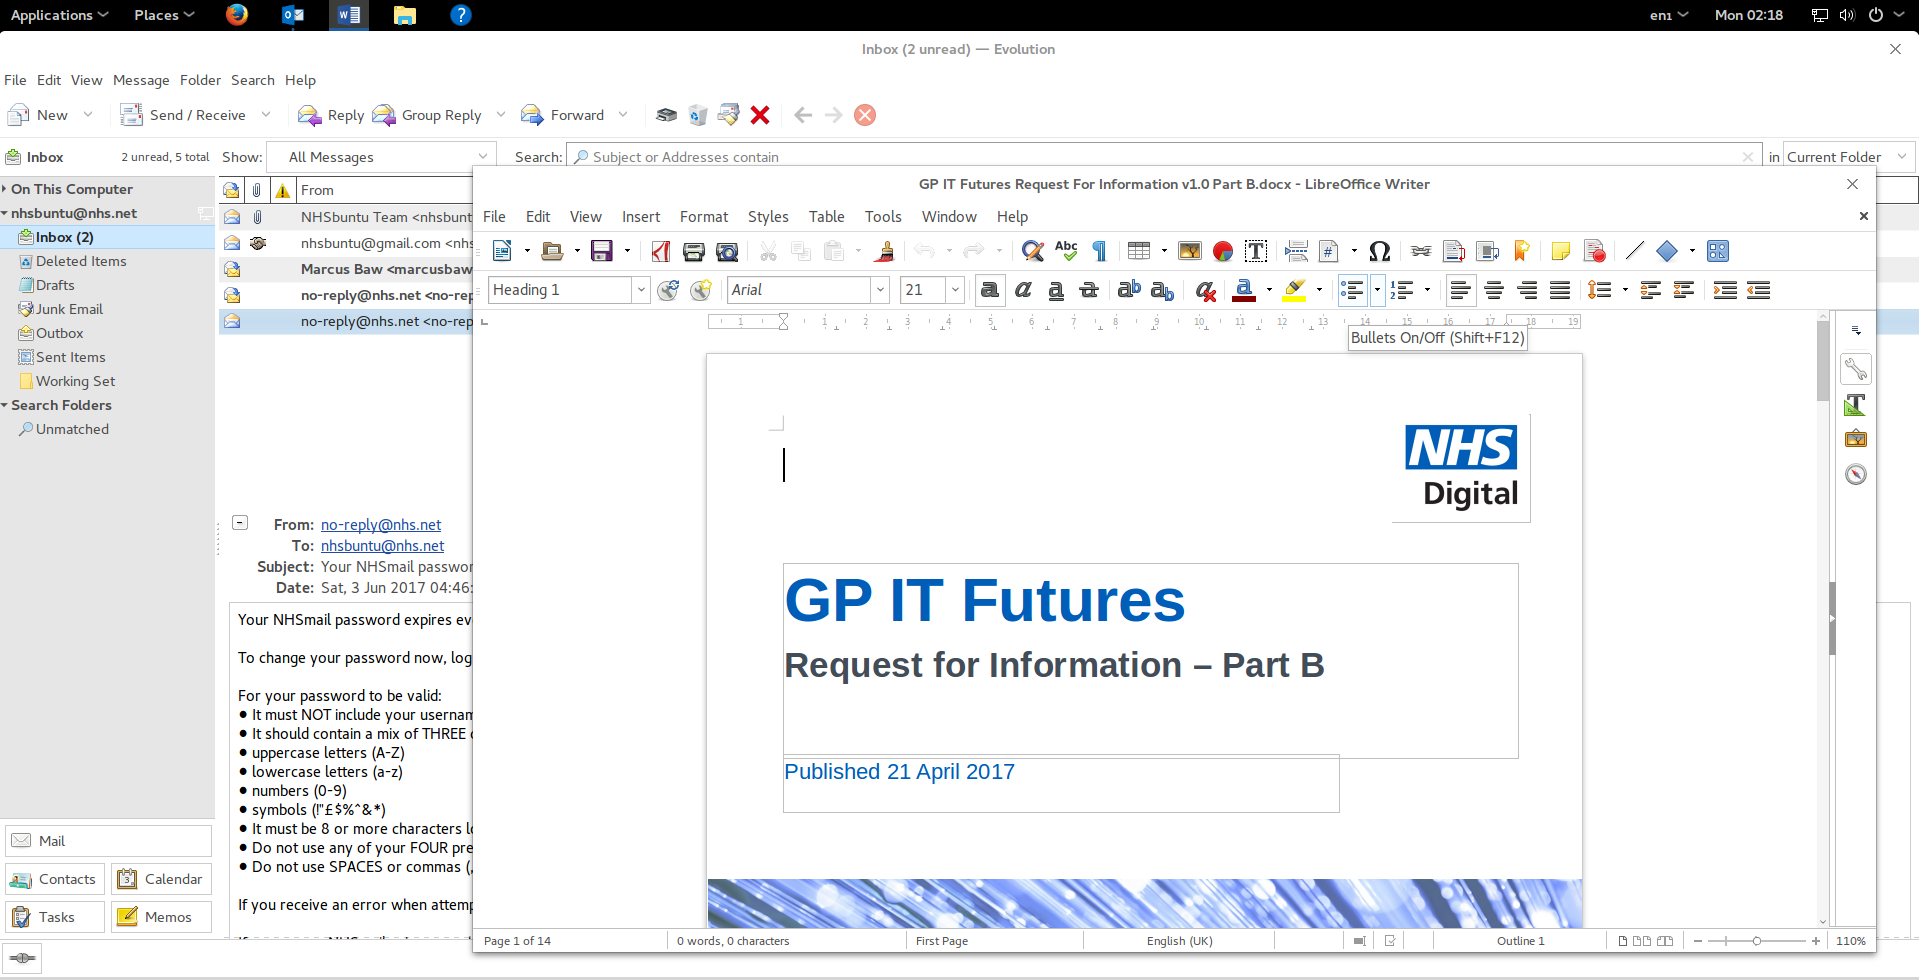Click the Insert Bookmark icon

pyautogui.click(x=1521, y=251)
